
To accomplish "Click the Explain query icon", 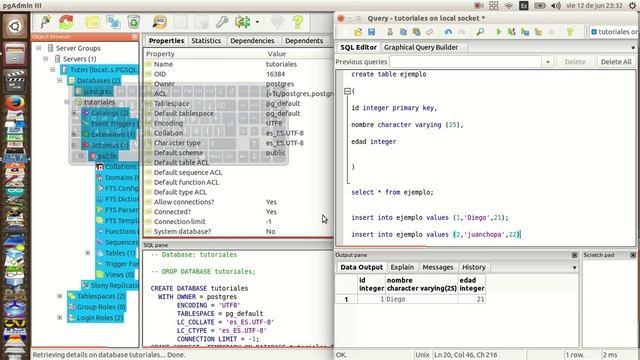I will click(538, 32).
